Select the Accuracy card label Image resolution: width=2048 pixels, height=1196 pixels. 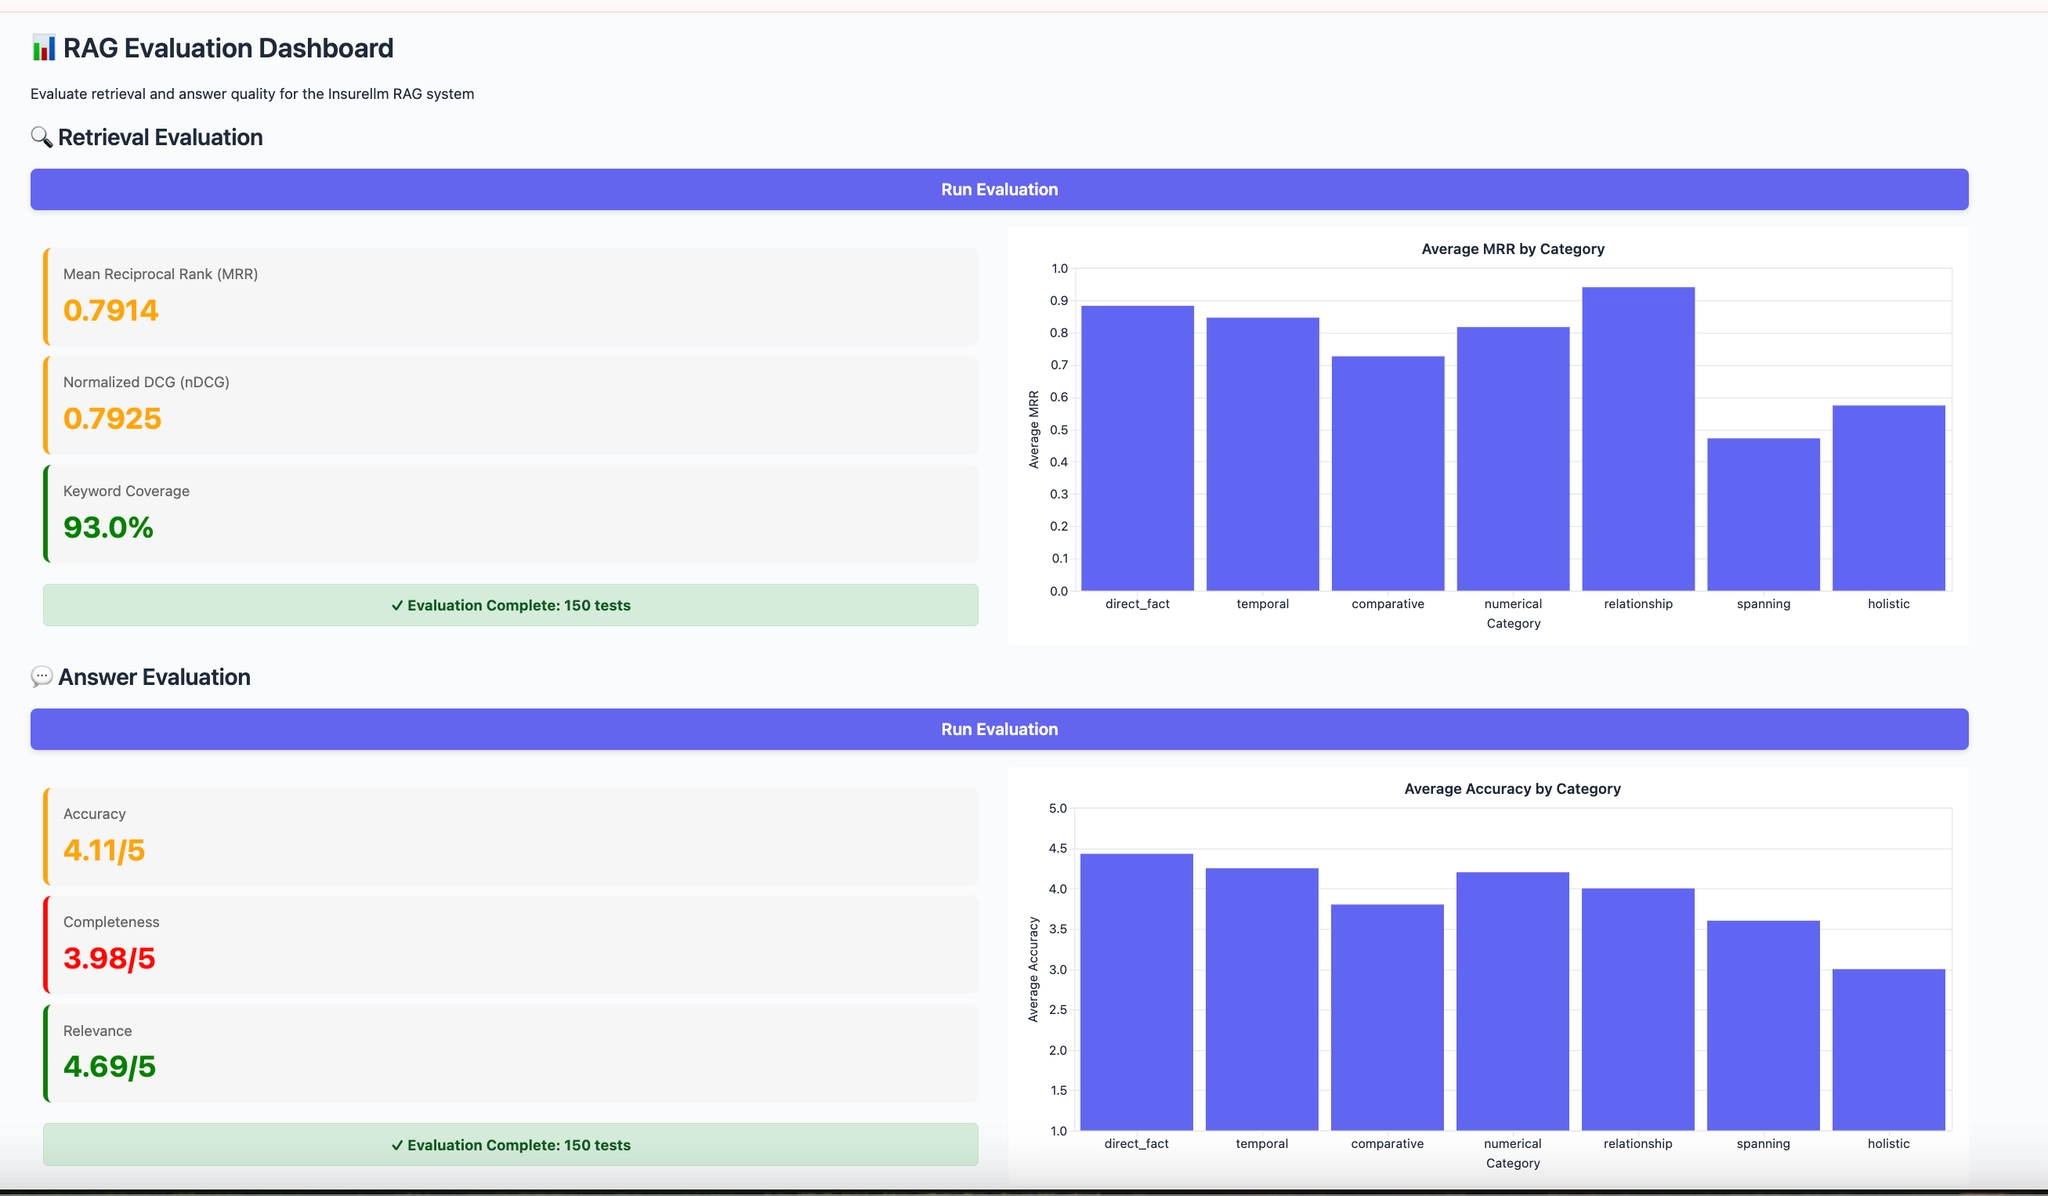tap(94, 814)
